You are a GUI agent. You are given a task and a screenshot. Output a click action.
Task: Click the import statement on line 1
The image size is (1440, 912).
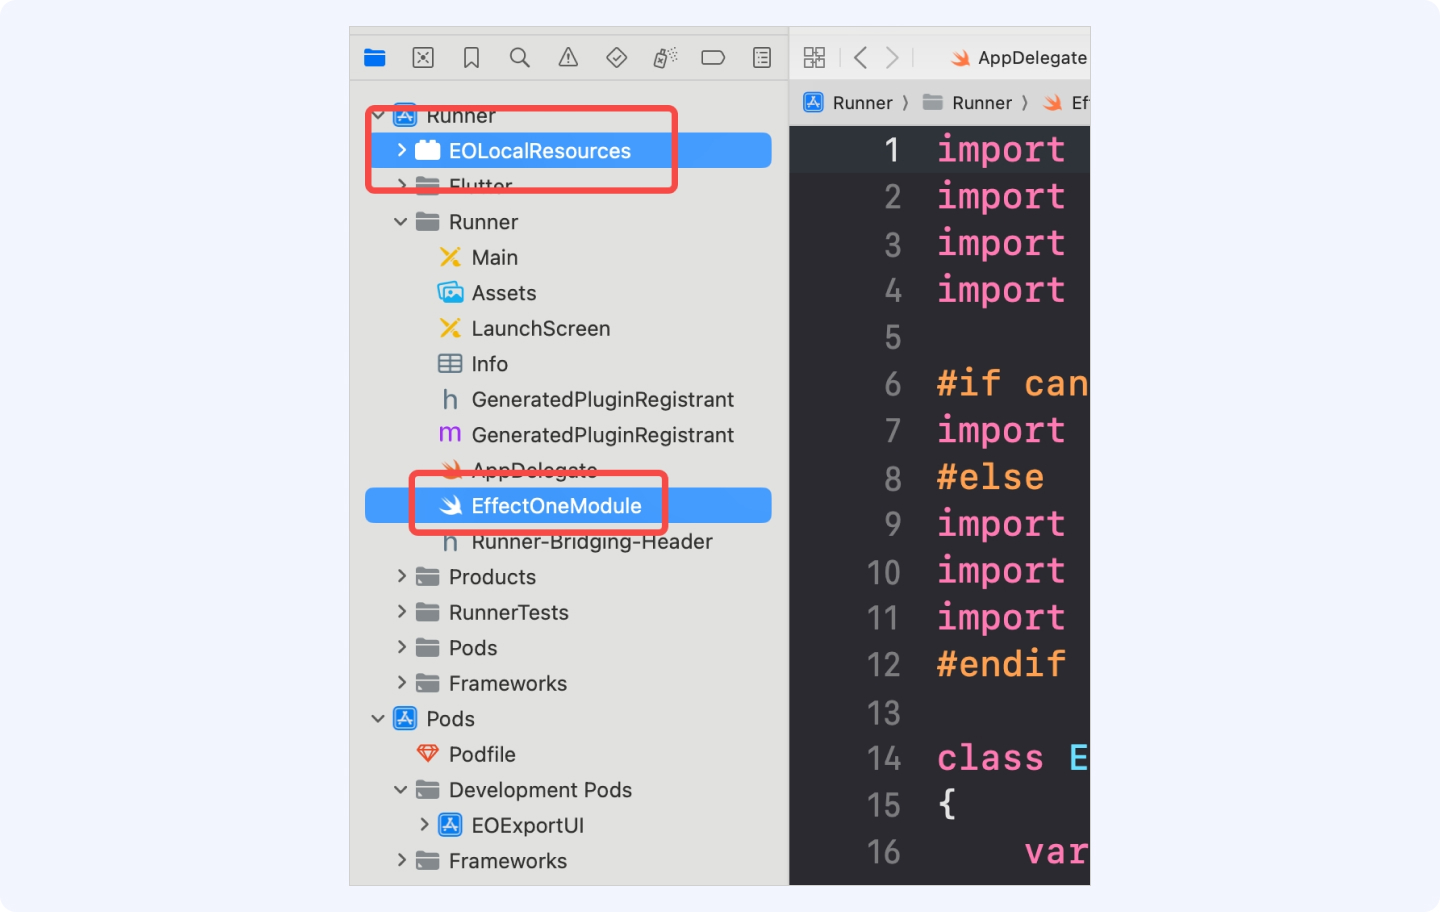1001,150
